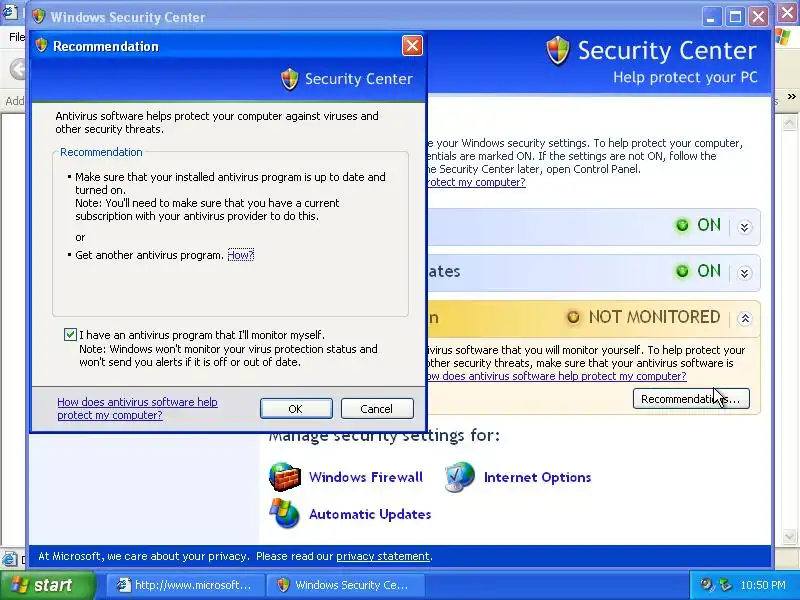This screenshot has height=600, width=800.
Task: Click the scroll down arrow in the browser window
Action: tap(789, 536)
